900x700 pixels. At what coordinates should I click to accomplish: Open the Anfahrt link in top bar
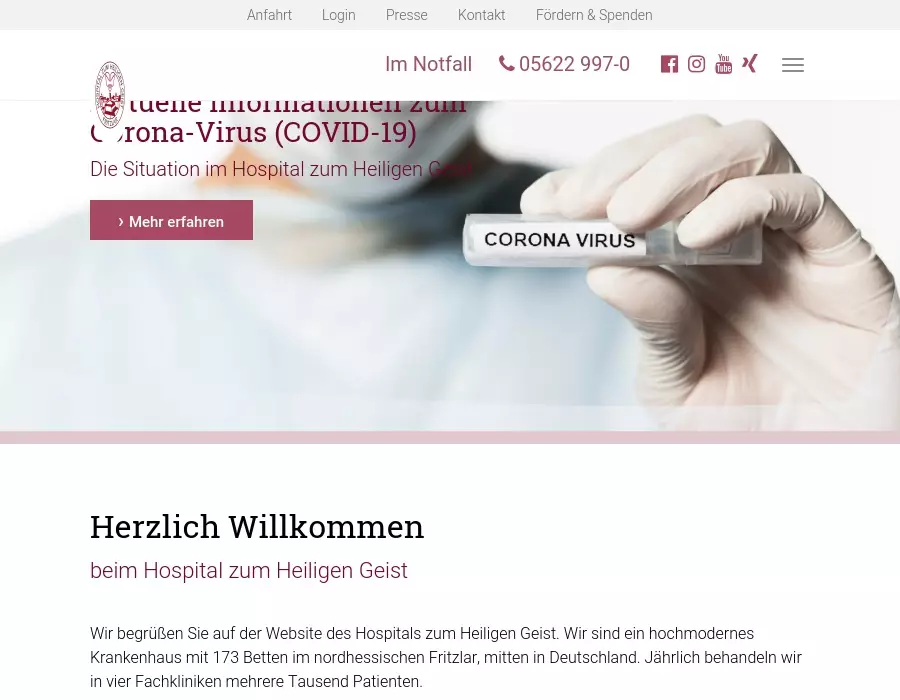(269, 15)
